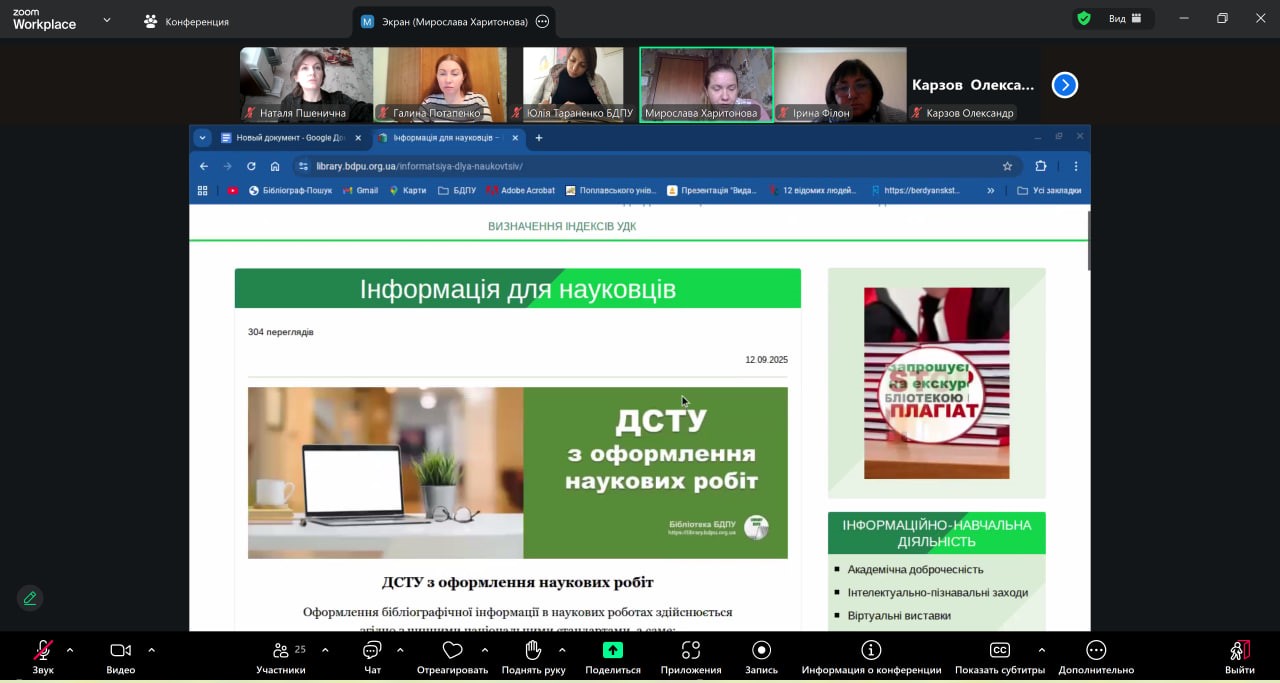Open Дополнительно more options menu
This screenshot has height=683, width=1280.
coord(1096,655)
